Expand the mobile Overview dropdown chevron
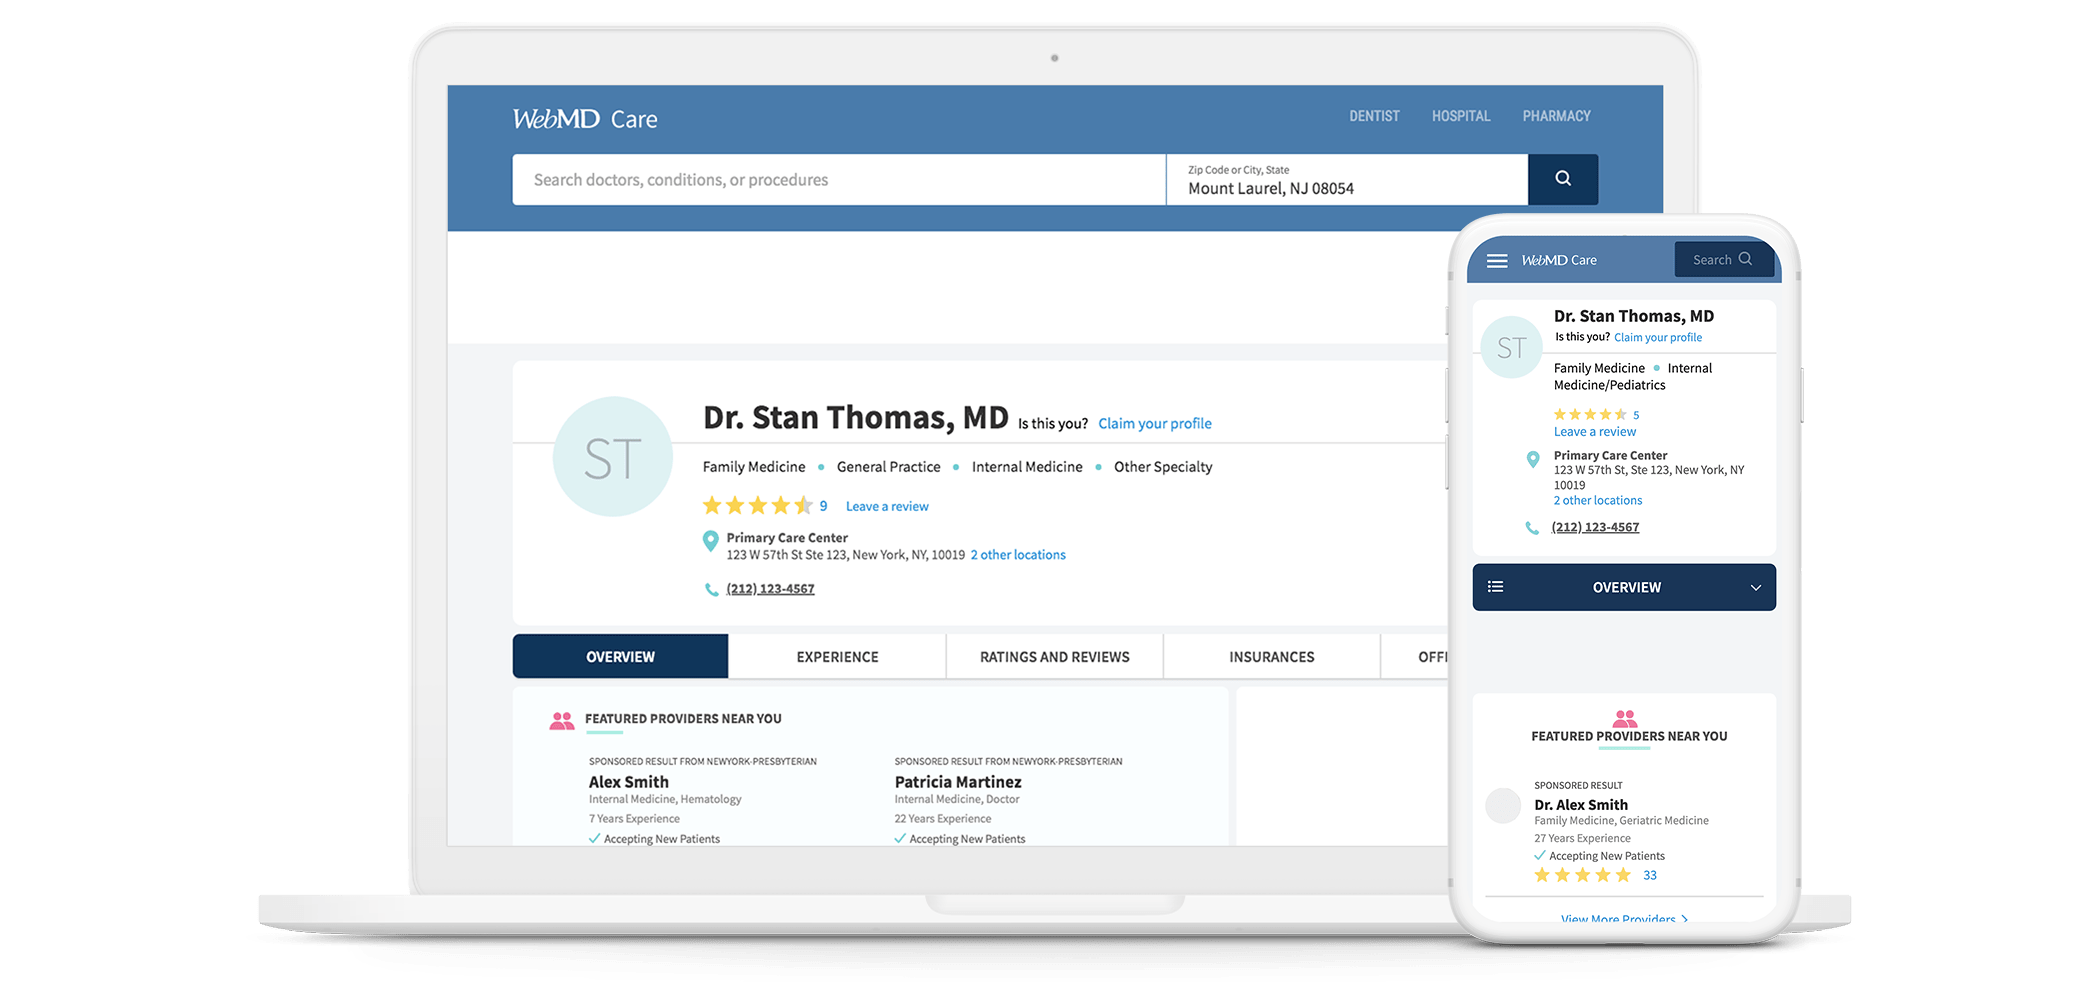2100x1000 pixels. point(1755,588)
